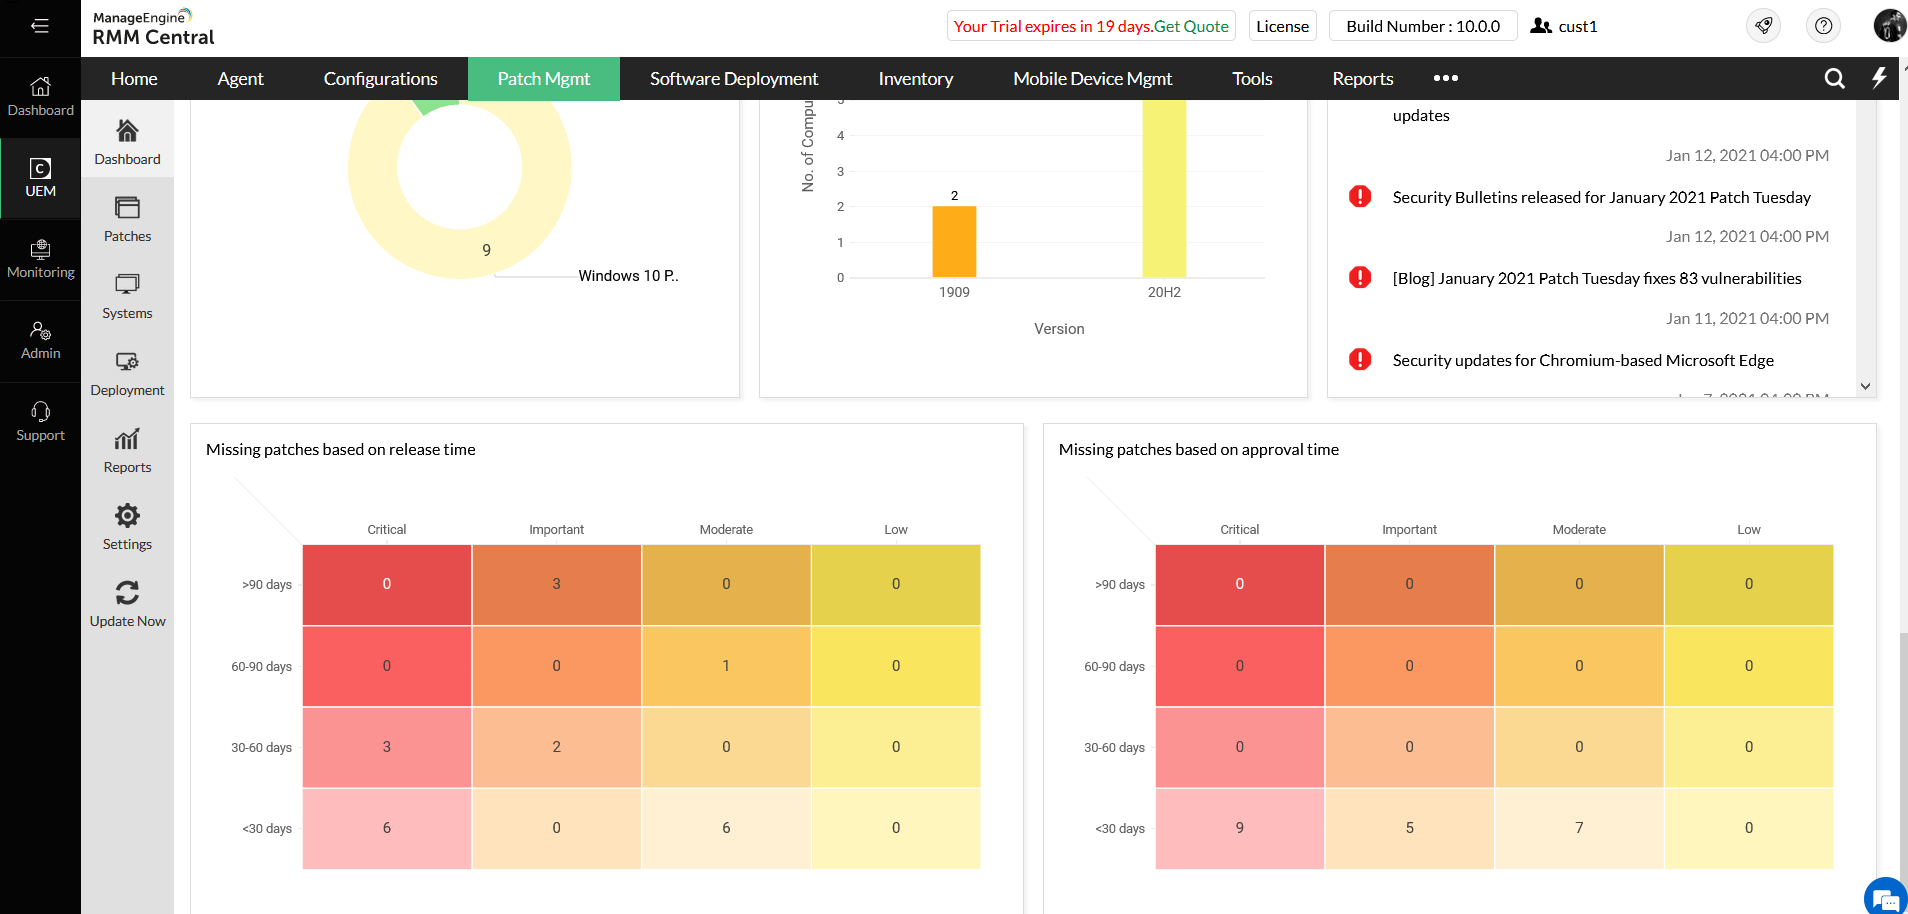Expand the three-dots more menu
The image size is (1908, 914).
[x=1446, y=78]
